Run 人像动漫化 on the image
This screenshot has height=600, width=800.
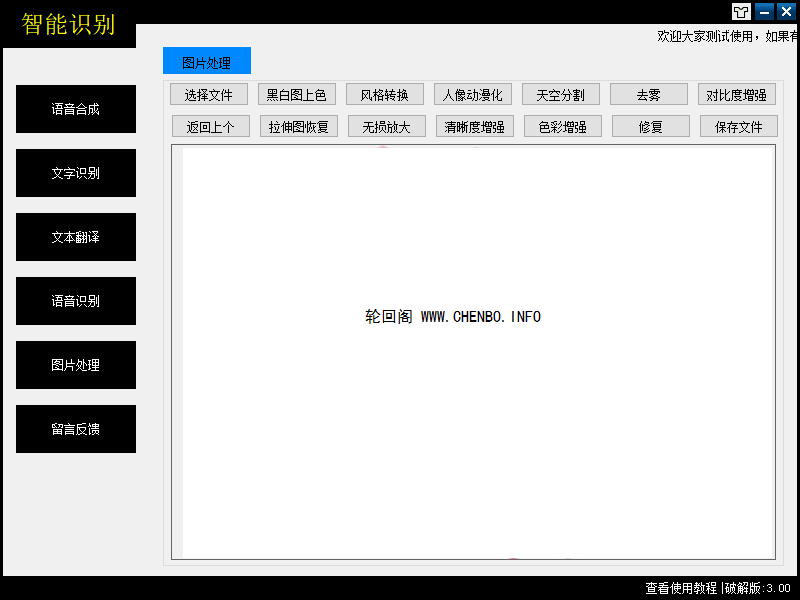pyautogui.click(x=473, y=95)
